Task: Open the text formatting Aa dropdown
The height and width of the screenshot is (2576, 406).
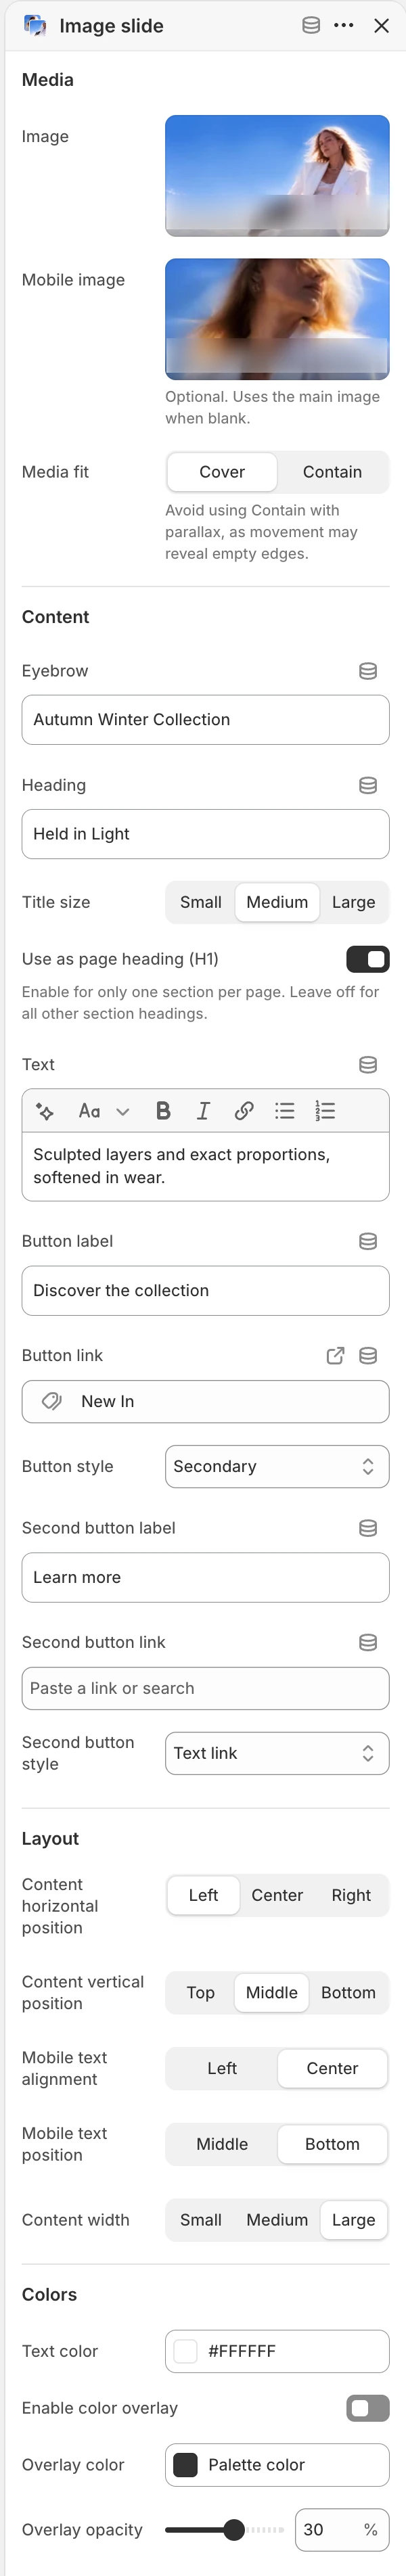Action: click(x=104, y=1111)
